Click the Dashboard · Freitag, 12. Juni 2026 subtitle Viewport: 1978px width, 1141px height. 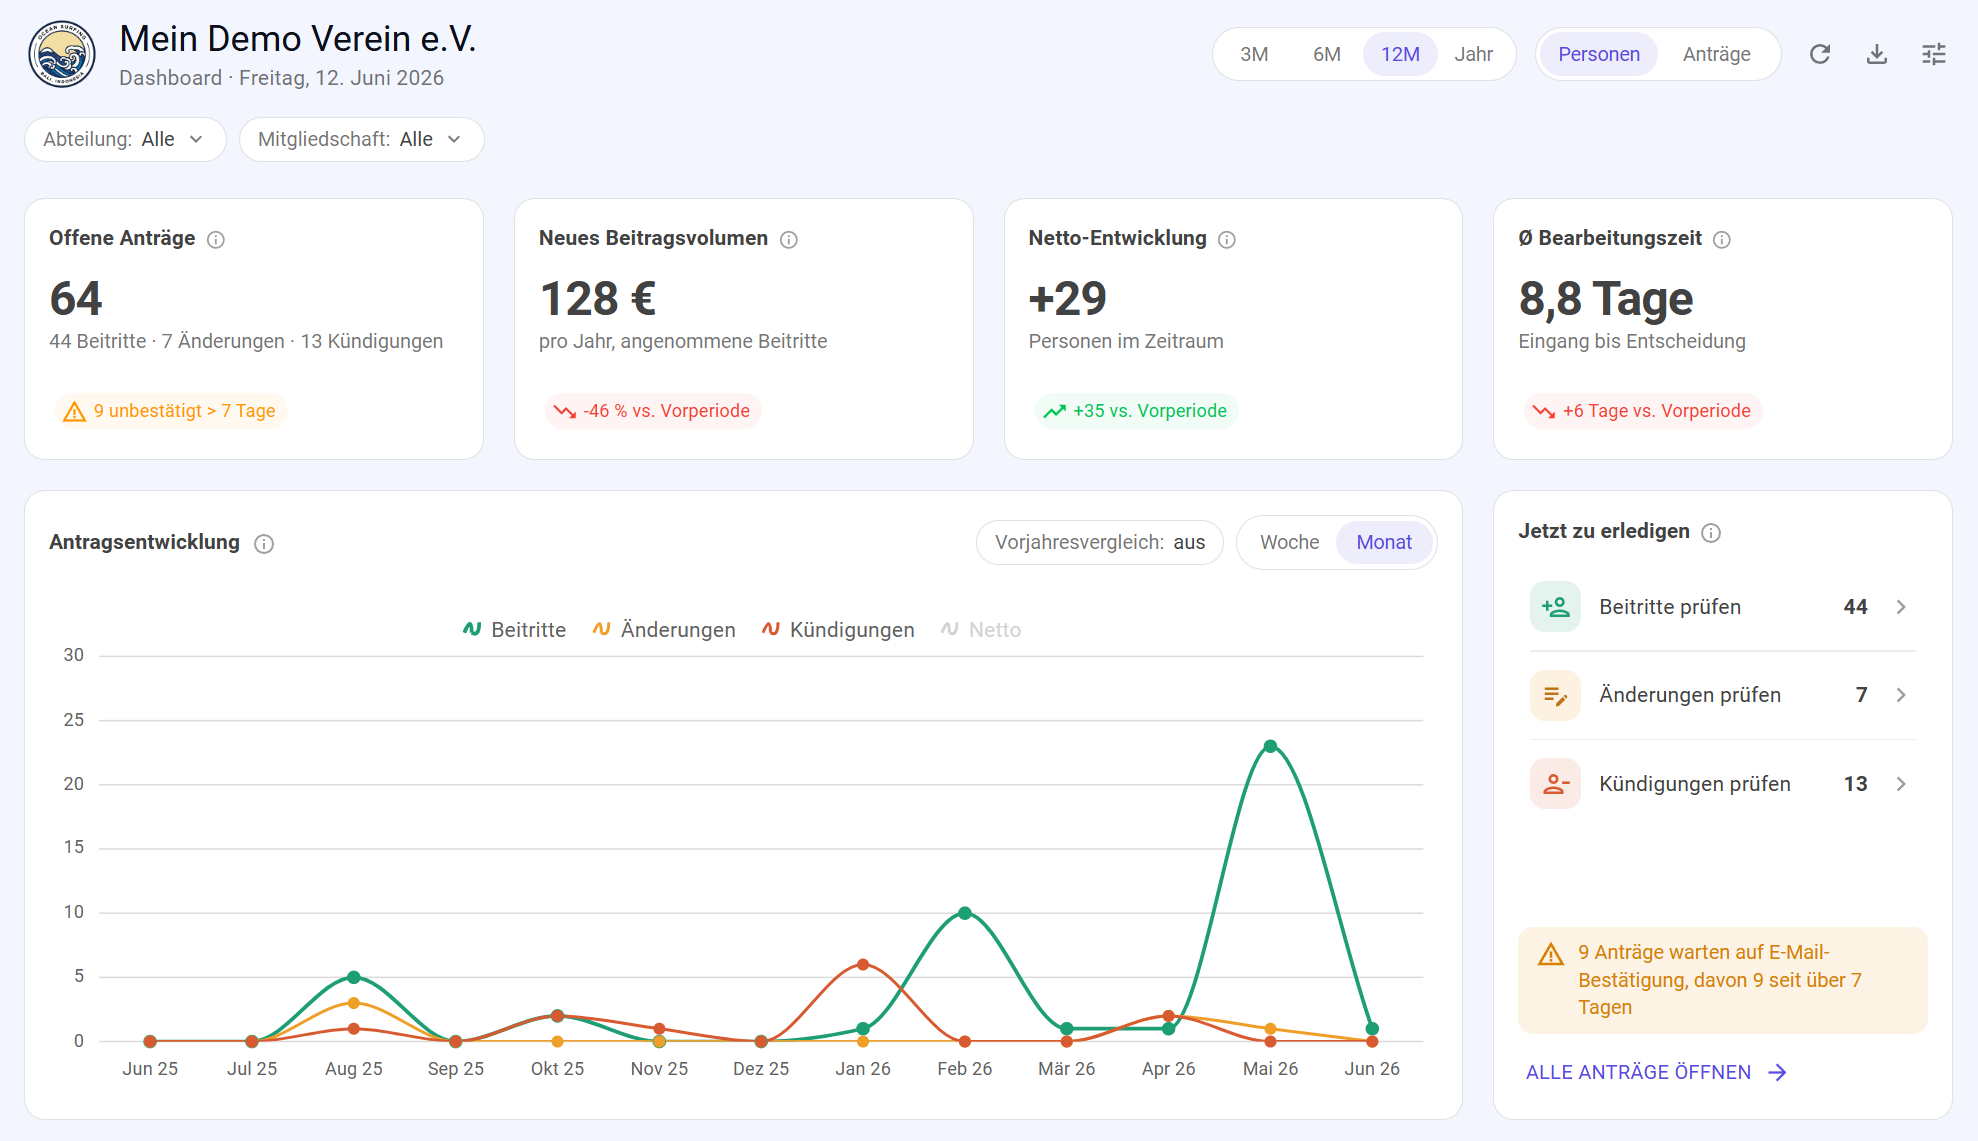281,78
